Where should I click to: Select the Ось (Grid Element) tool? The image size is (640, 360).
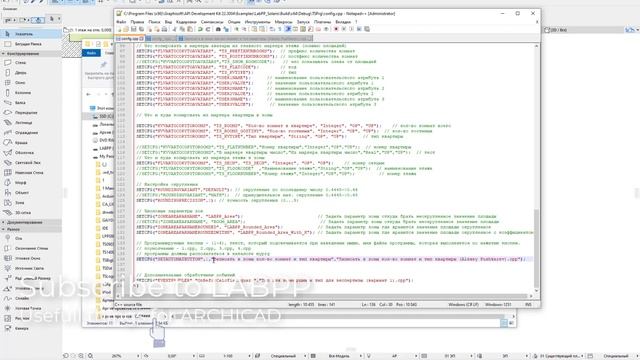(31, 238)
